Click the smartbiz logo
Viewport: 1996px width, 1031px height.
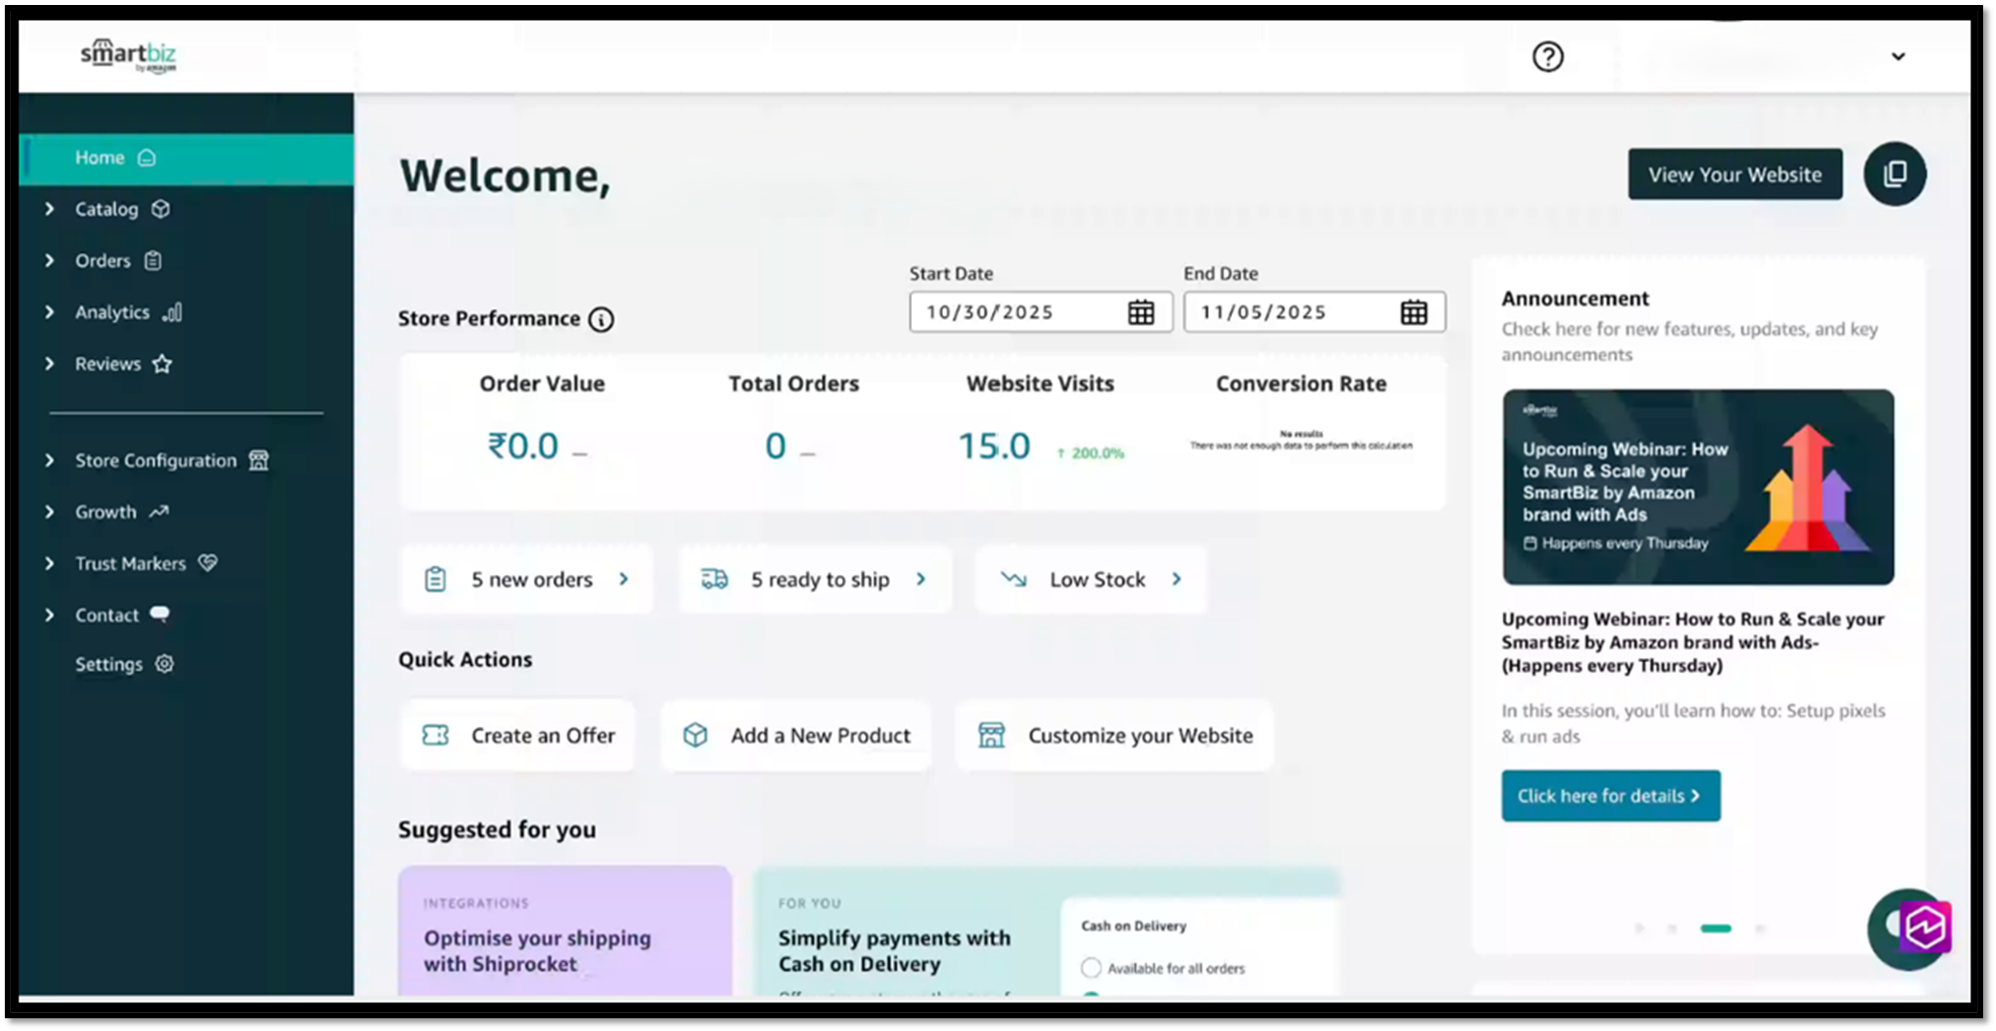[128, 56]
